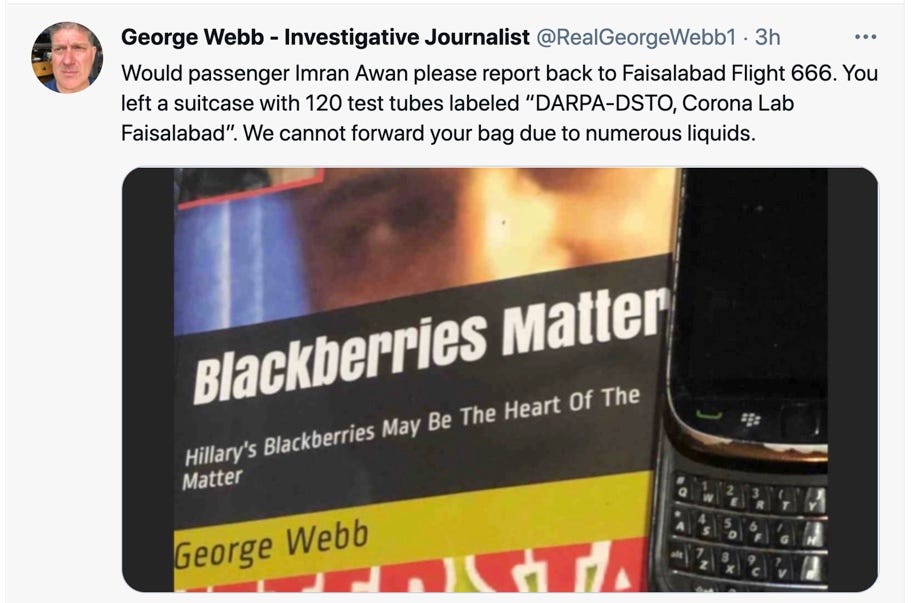
Task: Click the BlackBerry phone in the photo
Action: pos(746,380)
